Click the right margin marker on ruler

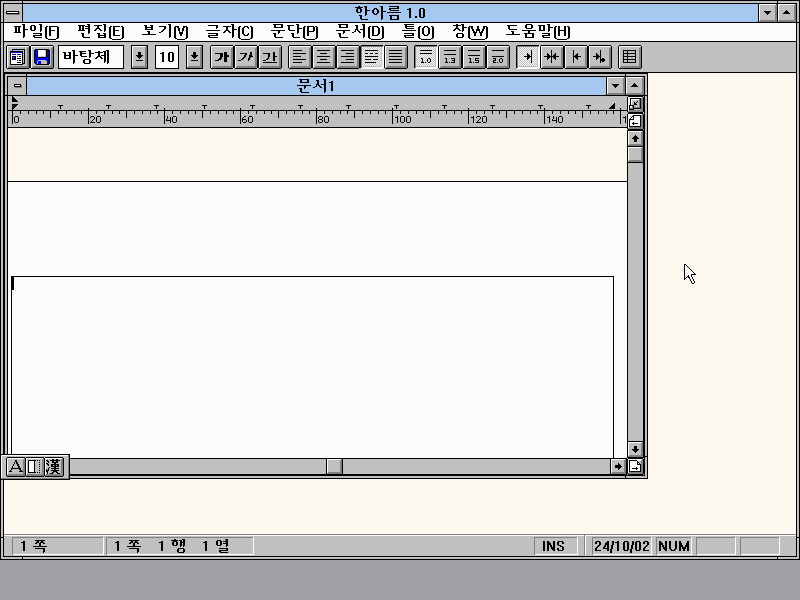click(x=612, y=106)
